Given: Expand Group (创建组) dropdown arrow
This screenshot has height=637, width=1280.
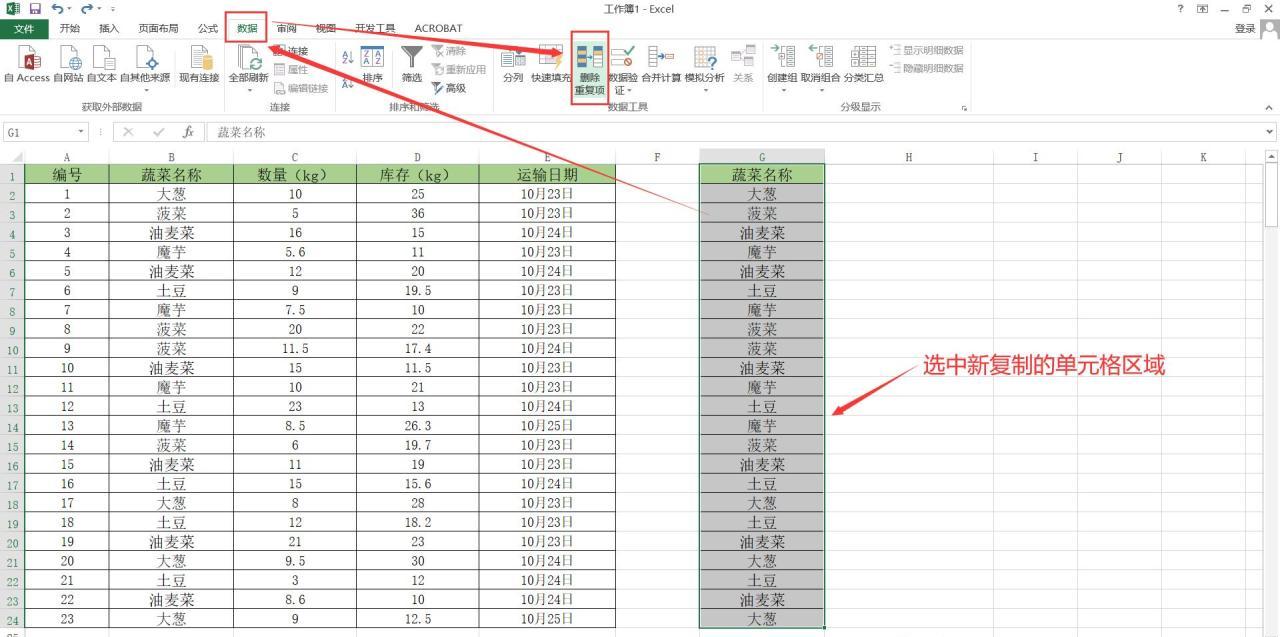Looking at the screenshot, I should coord(782,89).
